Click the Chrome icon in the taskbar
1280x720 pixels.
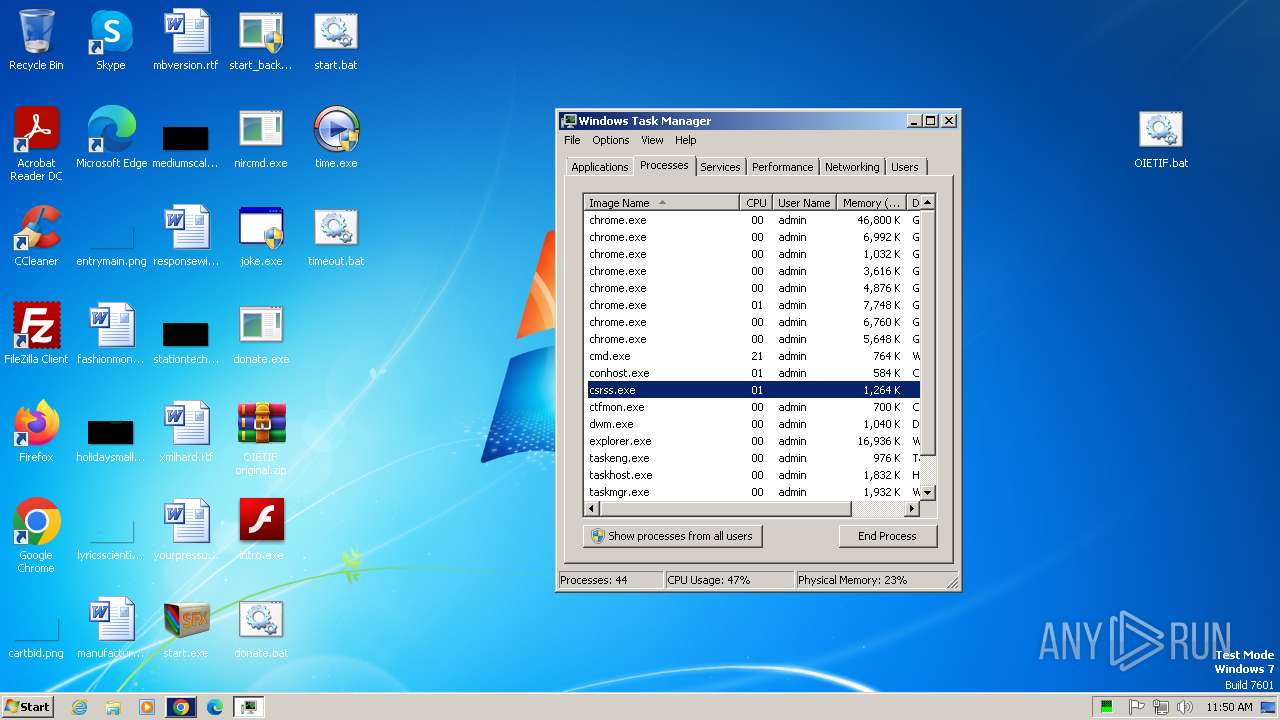181,707
